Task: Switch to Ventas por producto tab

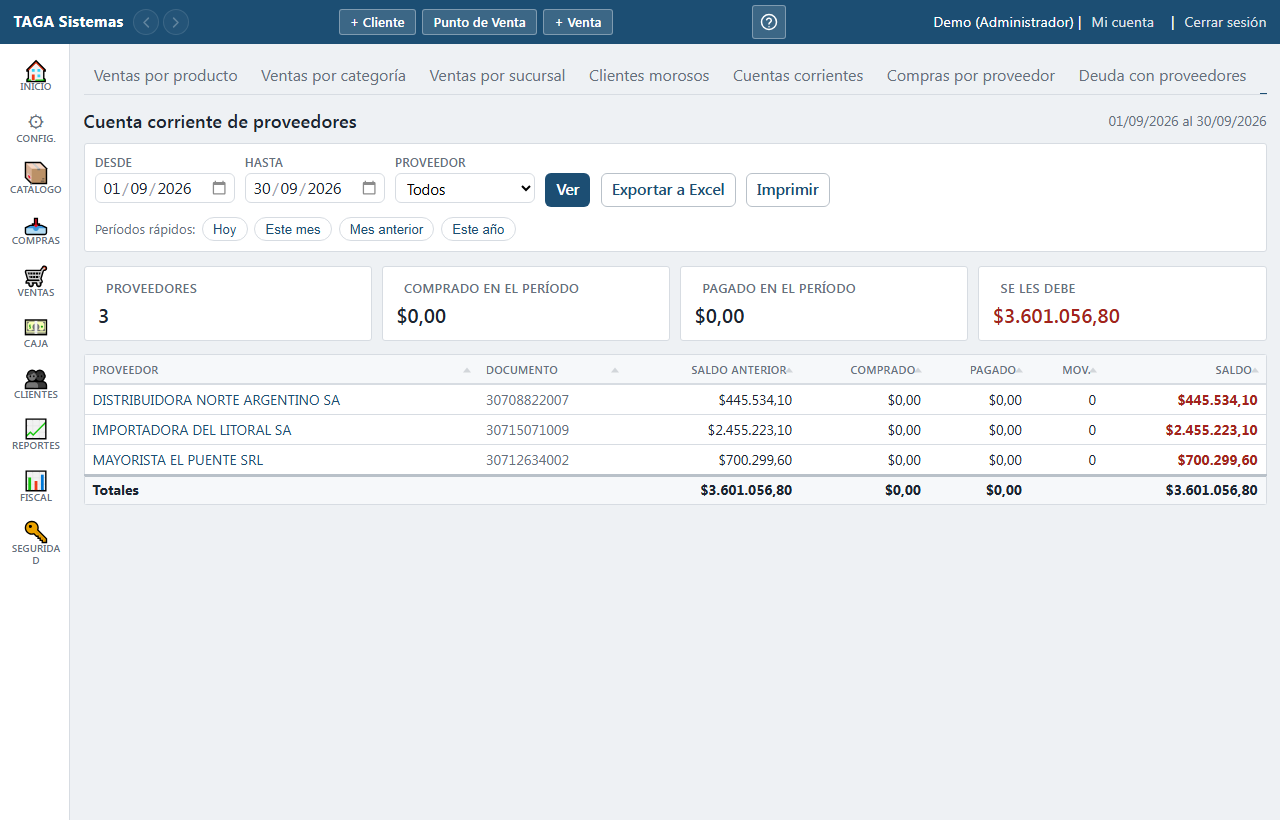Action: coord(166,76)
